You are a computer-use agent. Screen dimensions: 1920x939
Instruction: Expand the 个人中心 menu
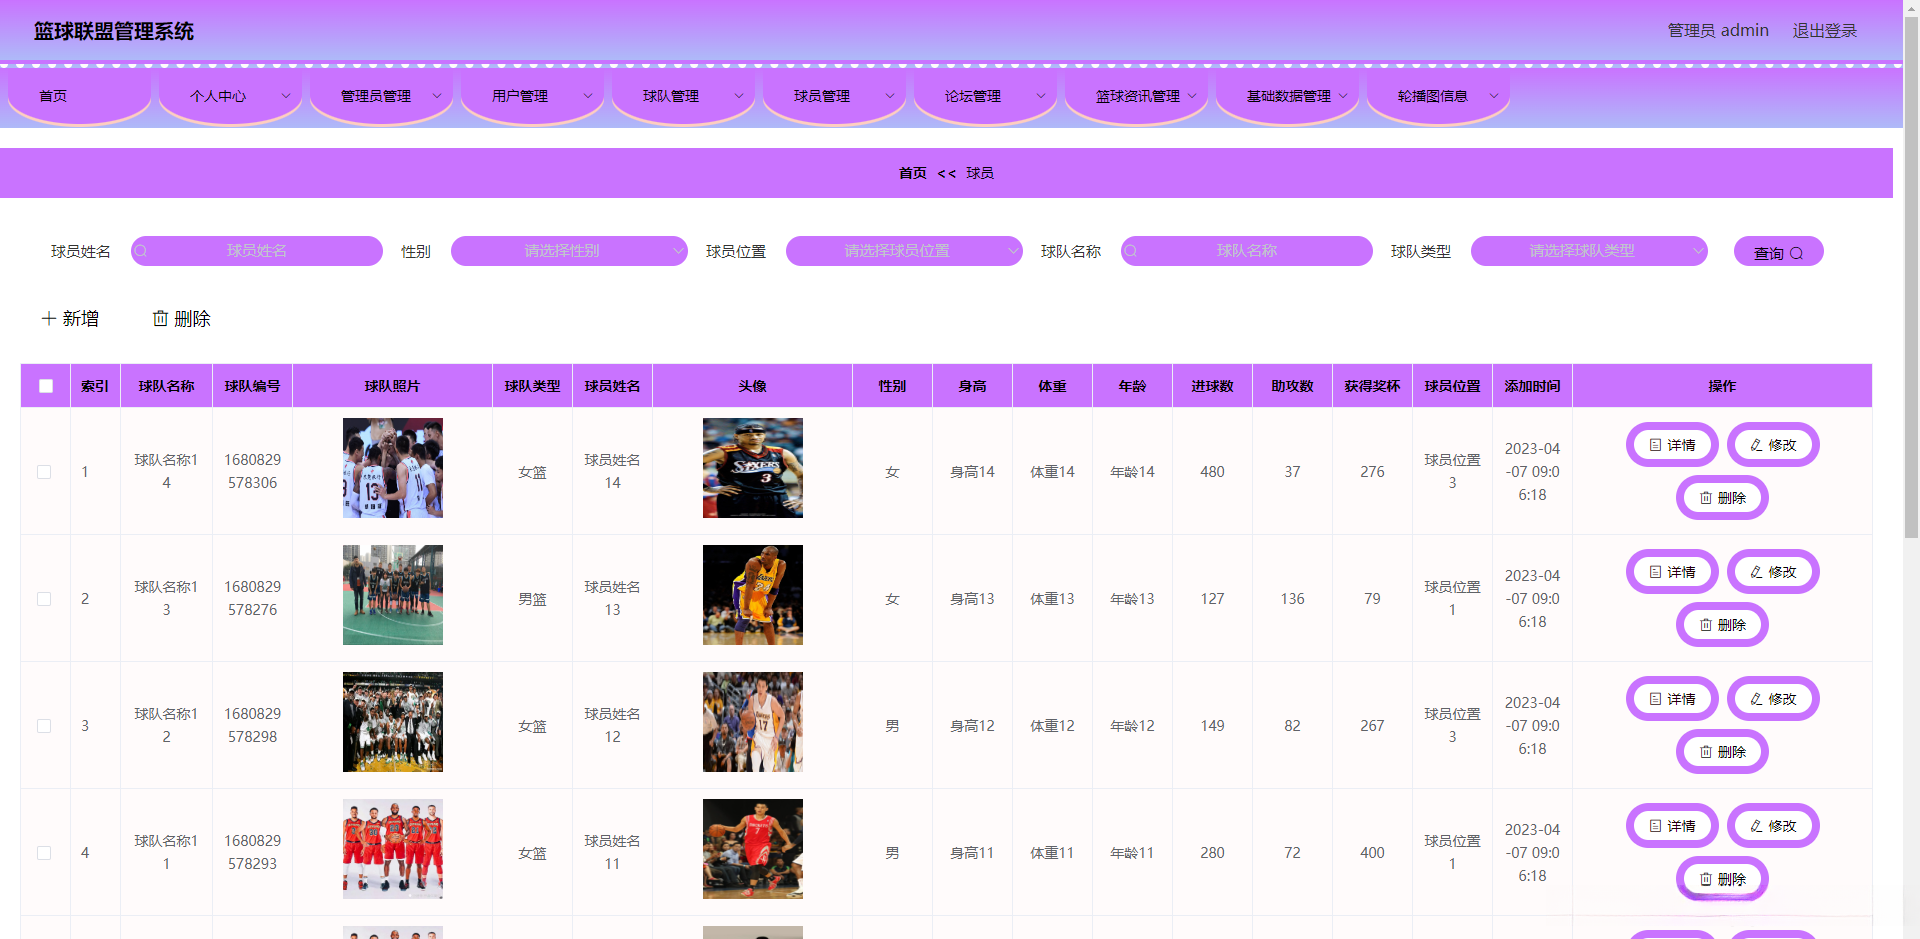coord(230,96)
